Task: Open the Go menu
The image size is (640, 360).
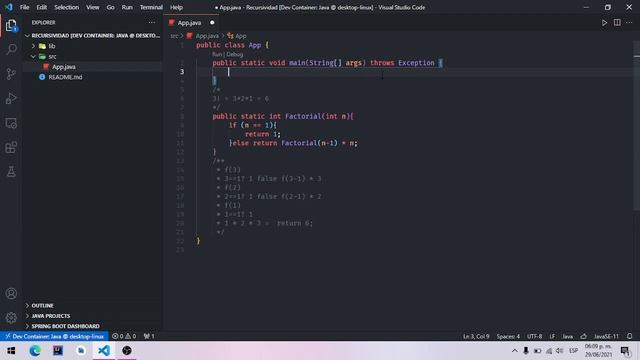Action: (111, 7)
